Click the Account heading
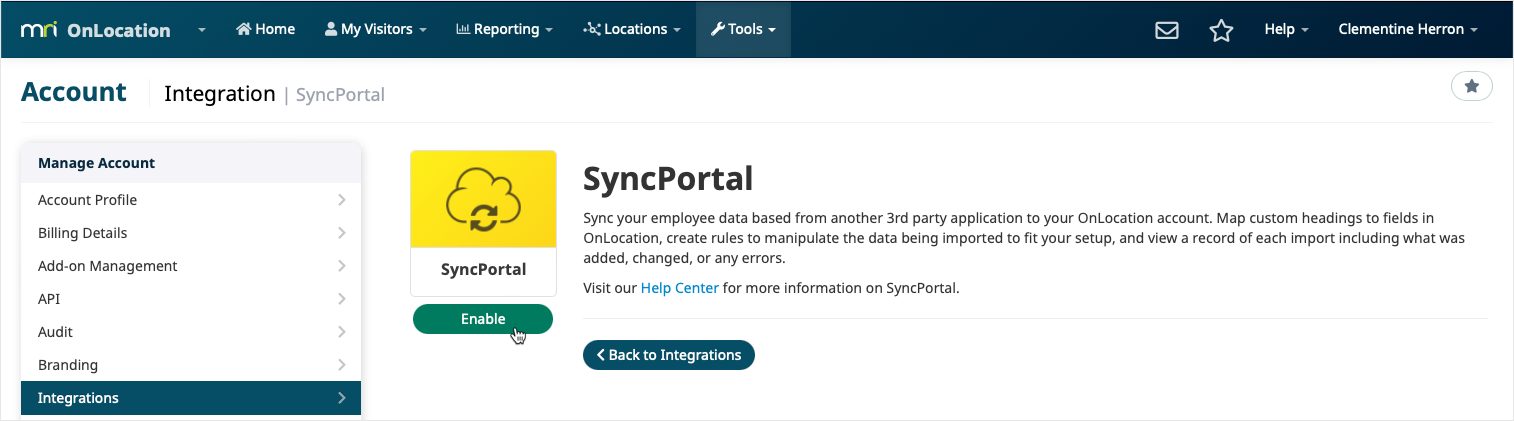 pyautogui.click(x=74, y=92)
